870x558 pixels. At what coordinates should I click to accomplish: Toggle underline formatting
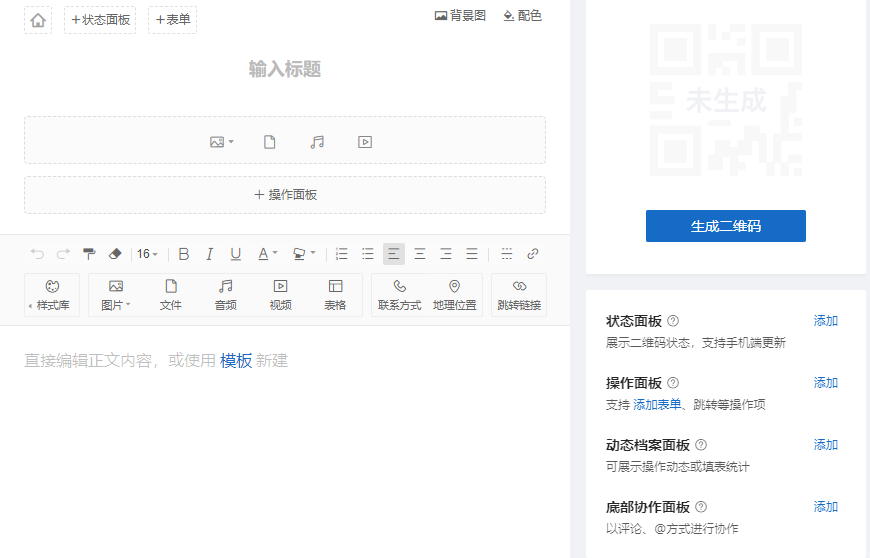click(x=236, y=254)
